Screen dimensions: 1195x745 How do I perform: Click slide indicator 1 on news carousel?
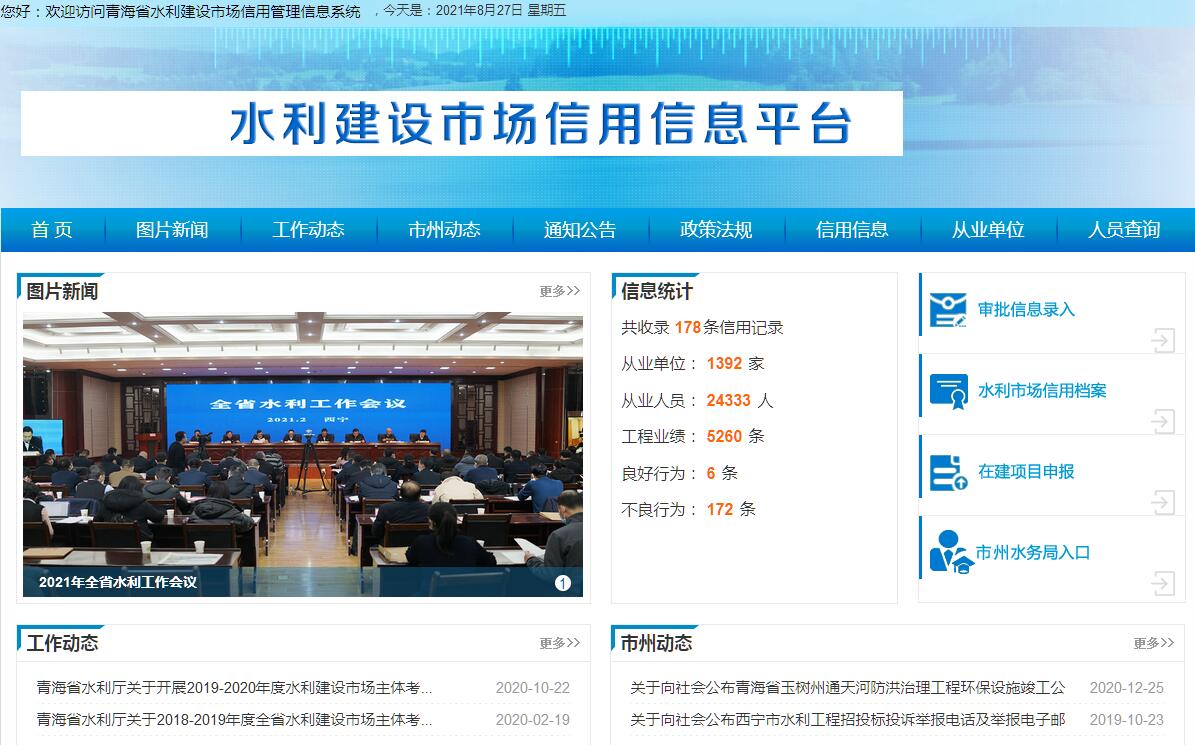(x=563, y=583)
